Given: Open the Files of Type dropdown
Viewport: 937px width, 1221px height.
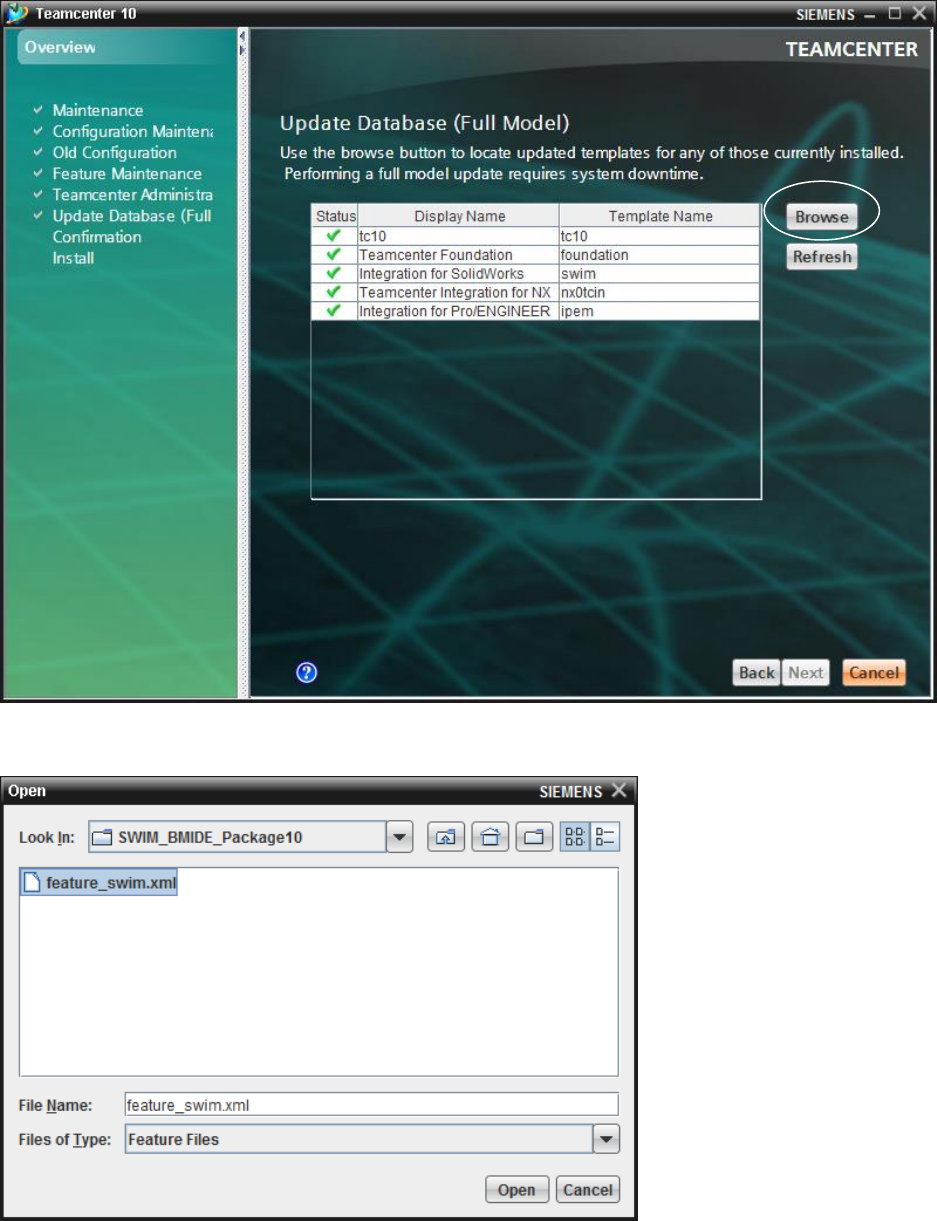Looking at the screenshot, I should pos(606,1139).
